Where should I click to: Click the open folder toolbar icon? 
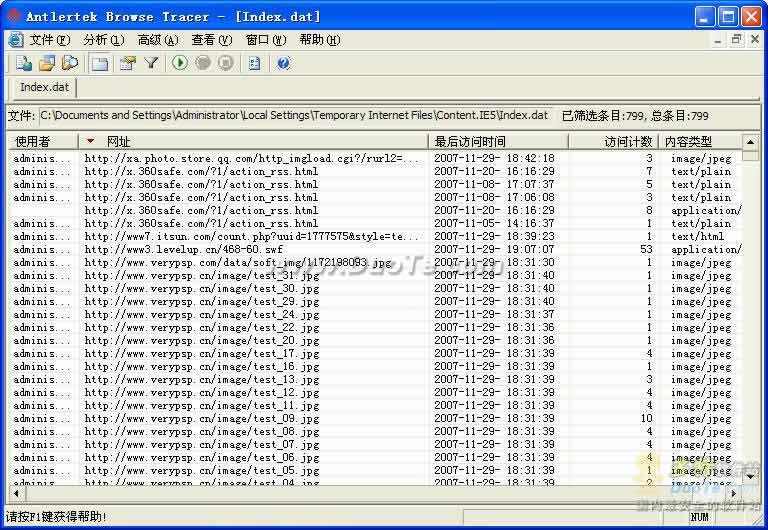tap(47, 63)
